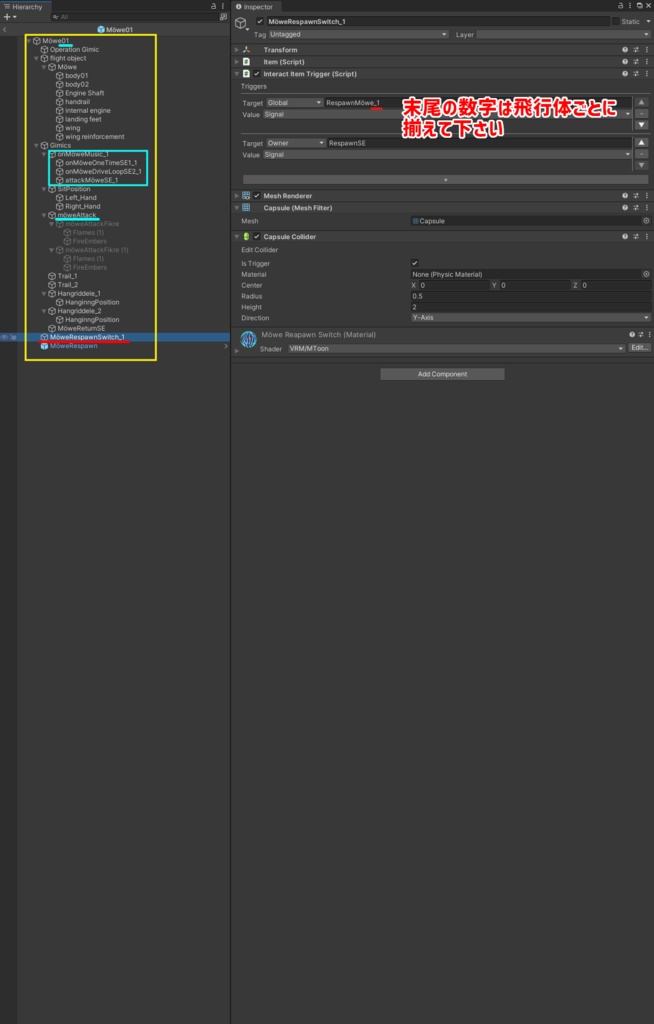
Task: Open help for Interact Item Trigger script
Action: (625, 74)
